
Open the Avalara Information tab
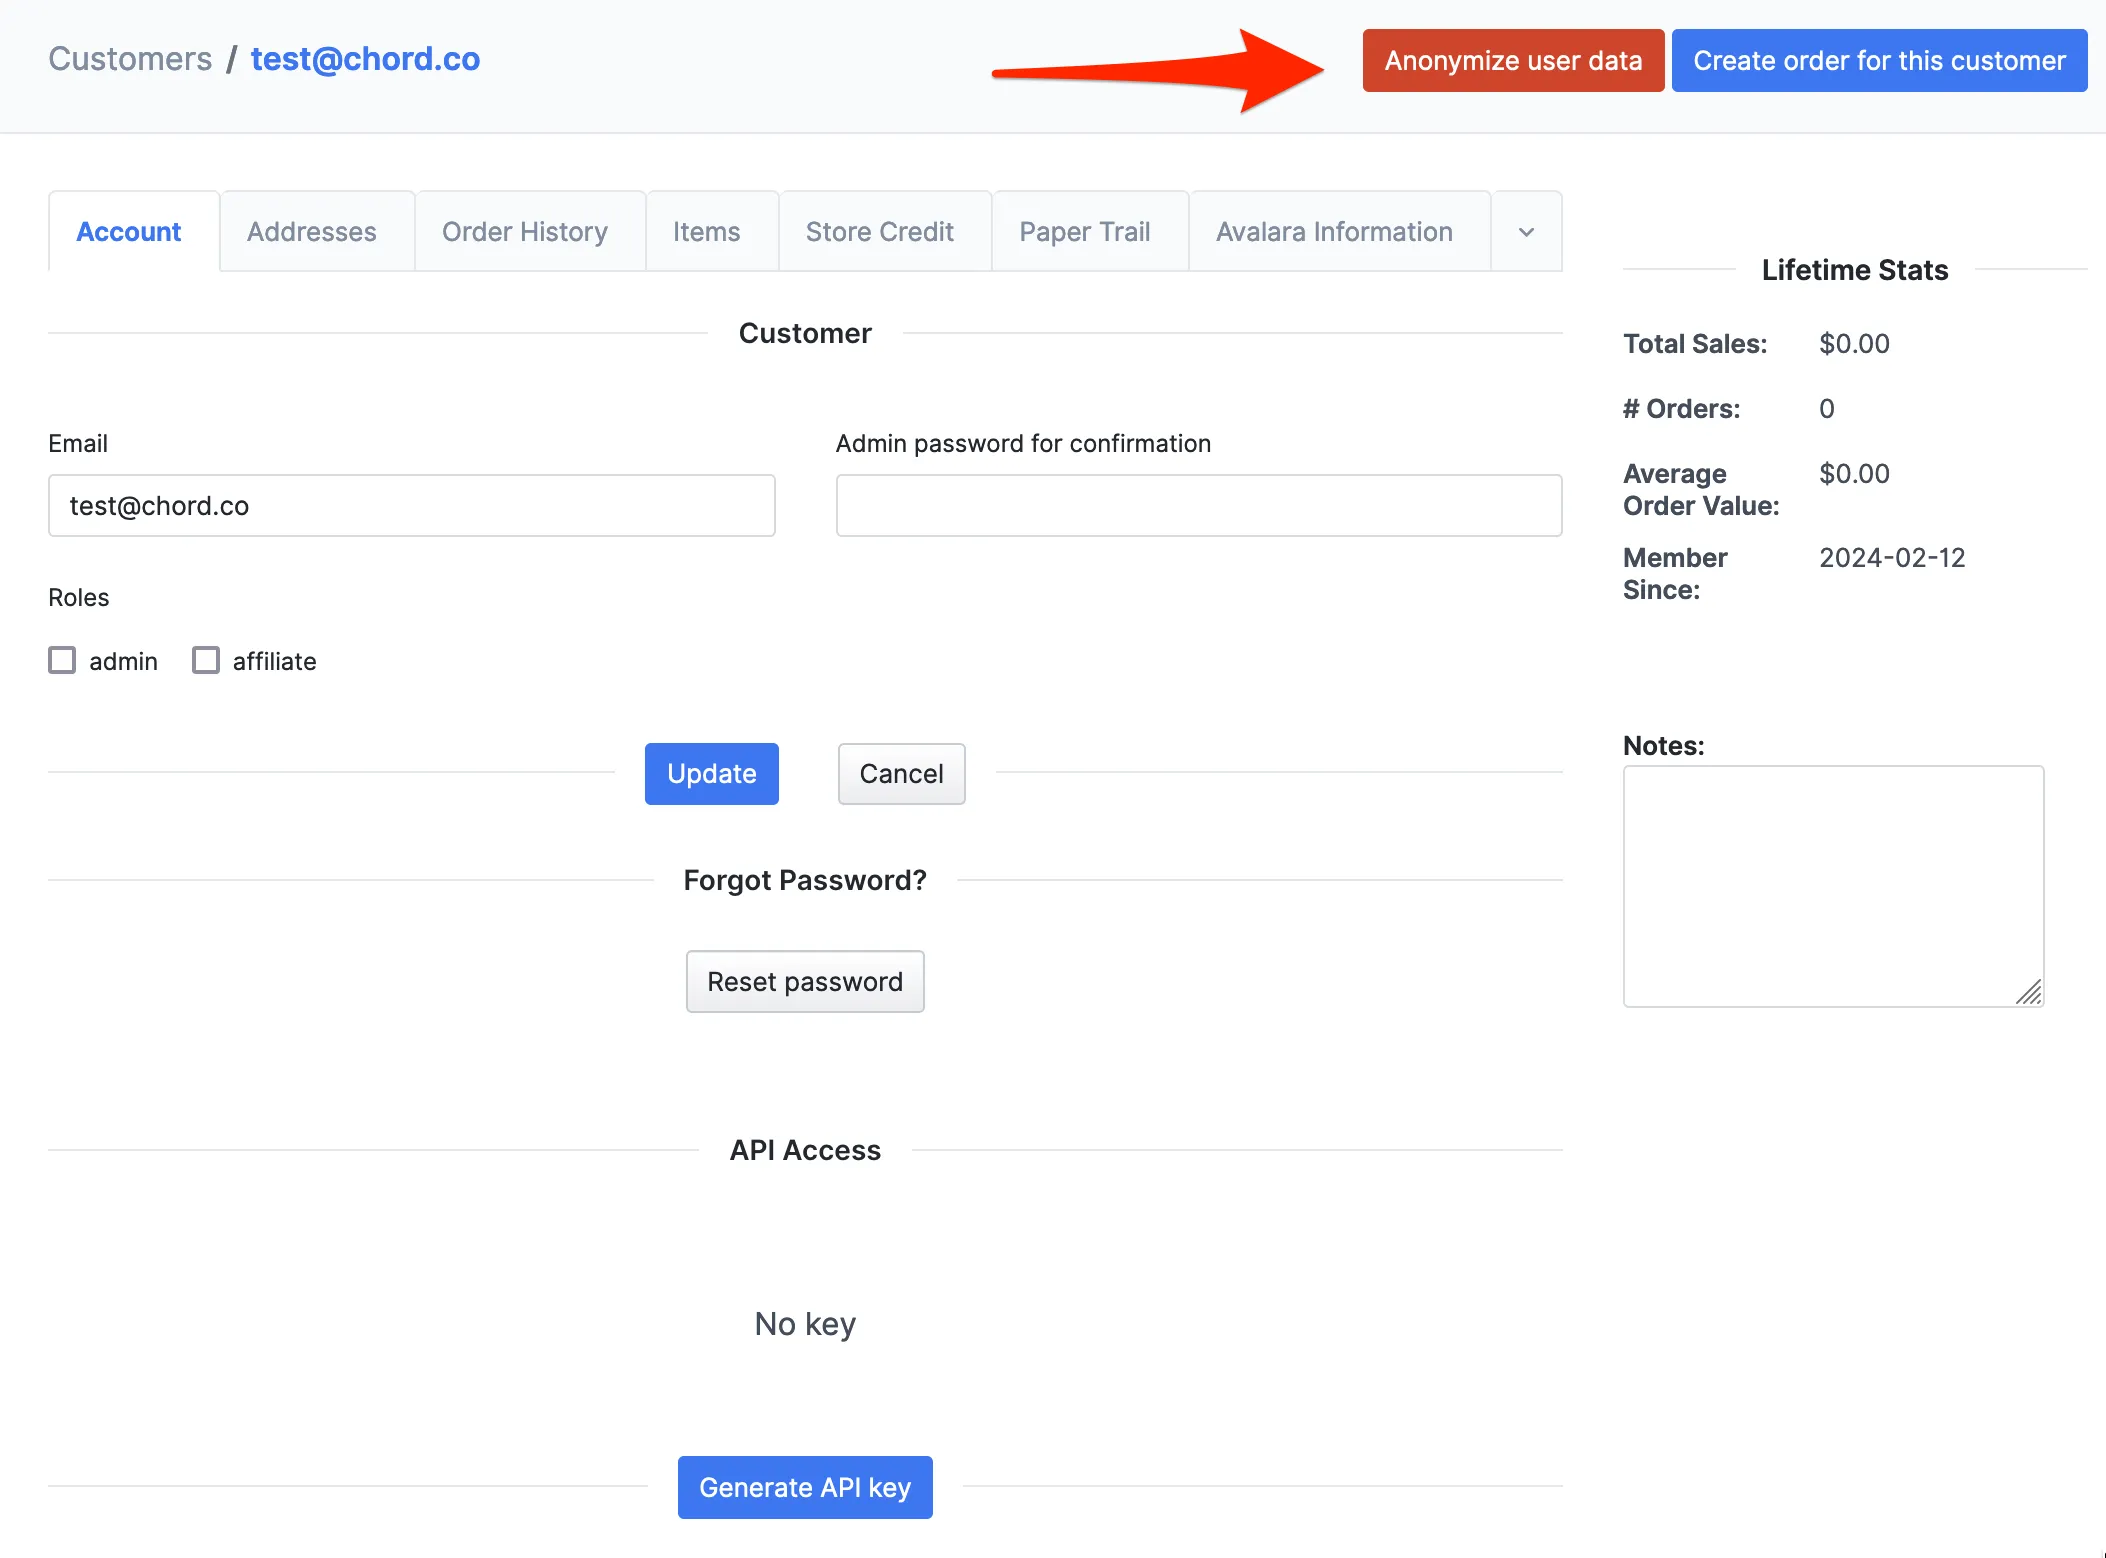click(1335, 232)
